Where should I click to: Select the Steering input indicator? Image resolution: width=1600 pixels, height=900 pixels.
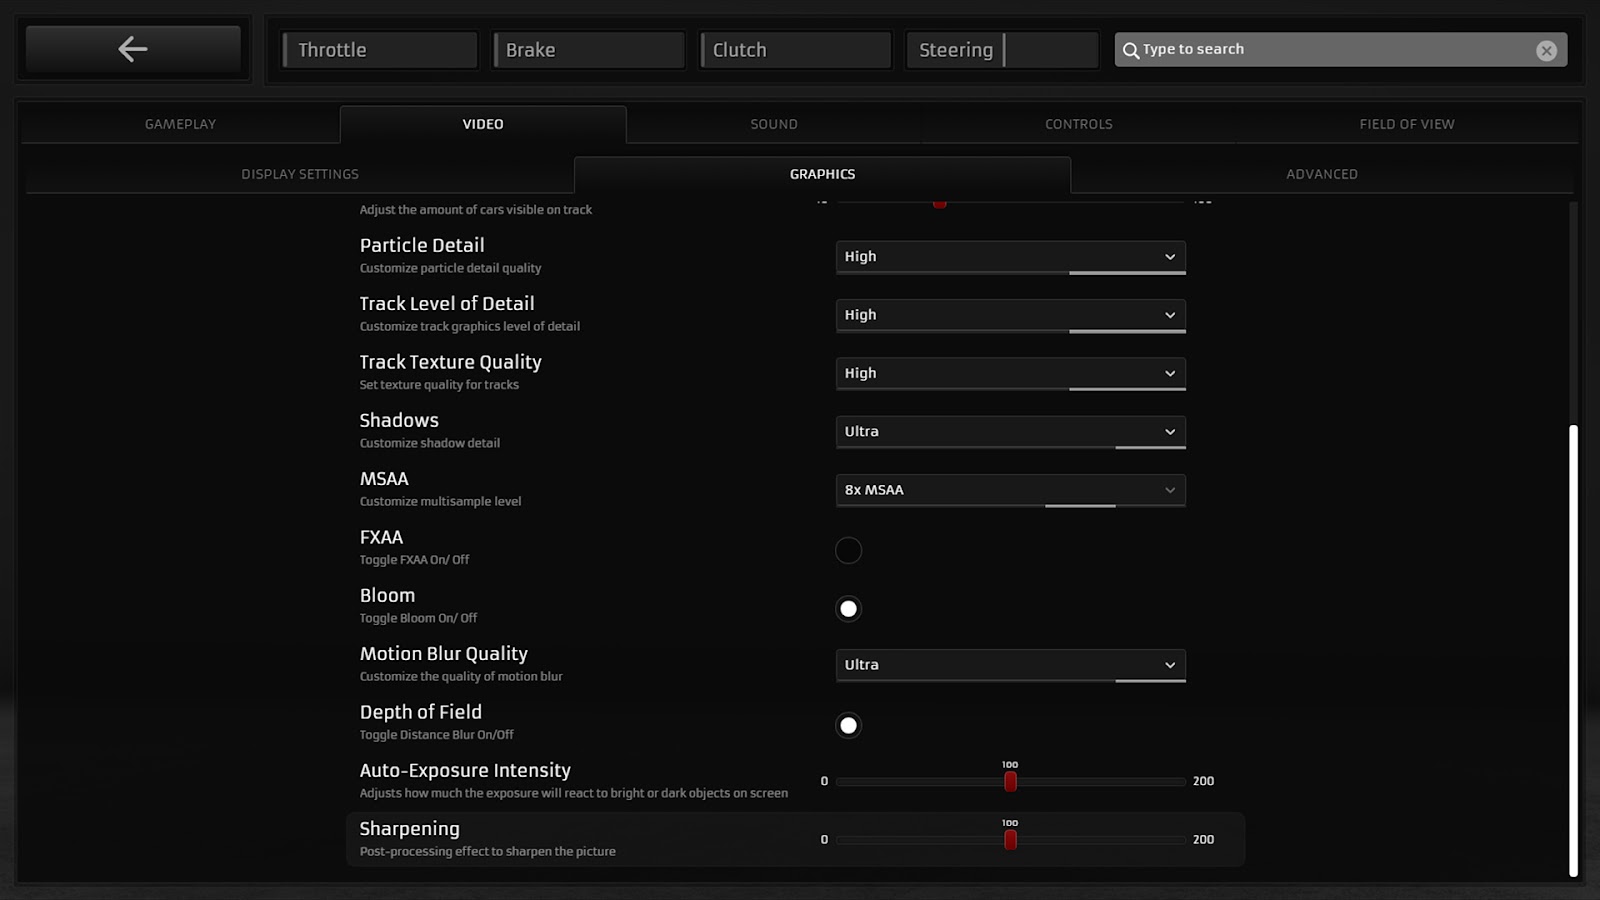tap(1002, 50)
